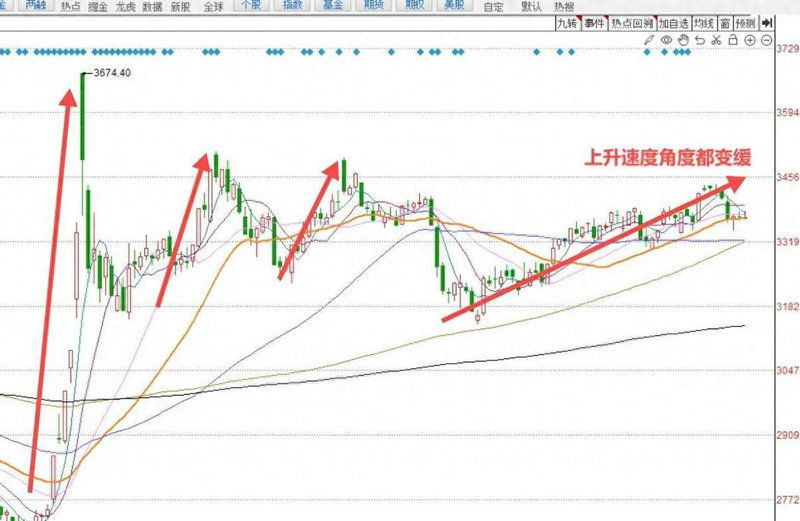Click the 2909 price axis label

click(x=788, y=435)
